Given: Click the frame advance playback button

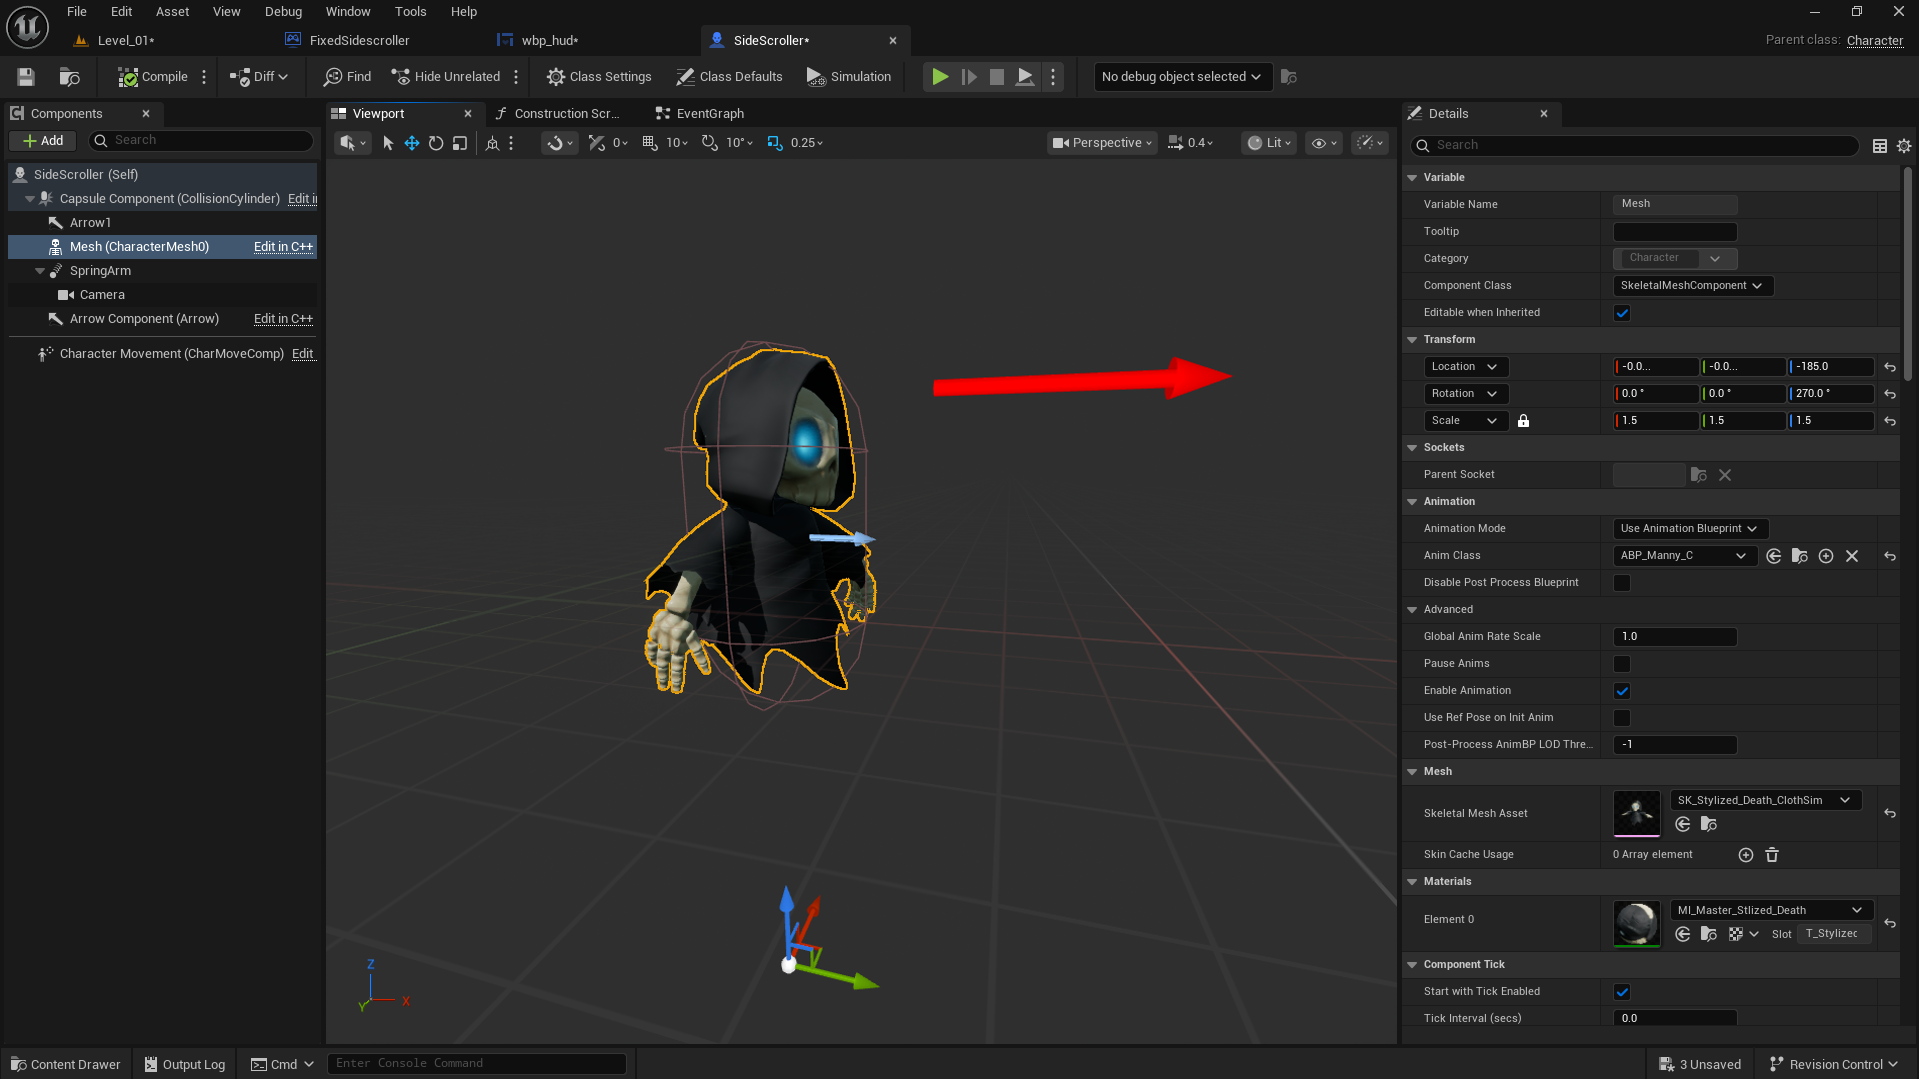Looking at the screenshot, I should (x=969, y=77).
